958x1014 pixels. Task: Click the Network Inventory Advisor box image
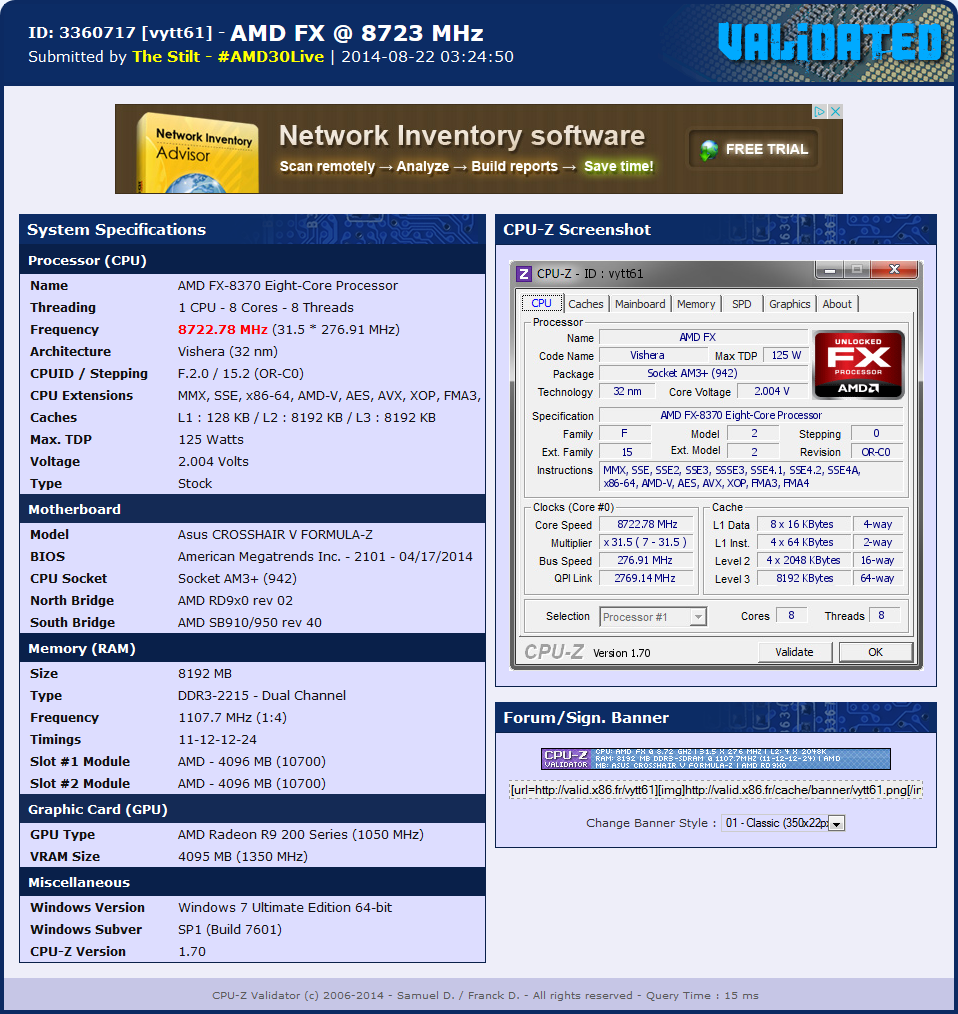(197, 153)
